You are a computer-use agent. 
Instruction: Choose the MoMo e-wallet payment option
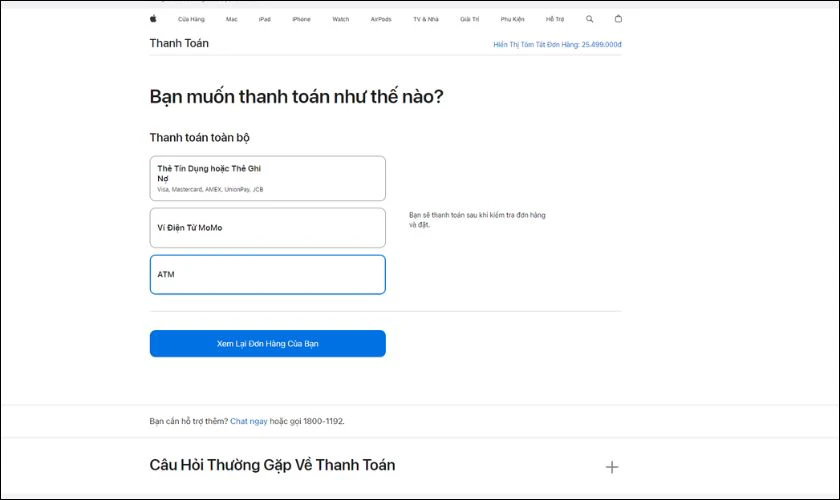pos(267,228)
